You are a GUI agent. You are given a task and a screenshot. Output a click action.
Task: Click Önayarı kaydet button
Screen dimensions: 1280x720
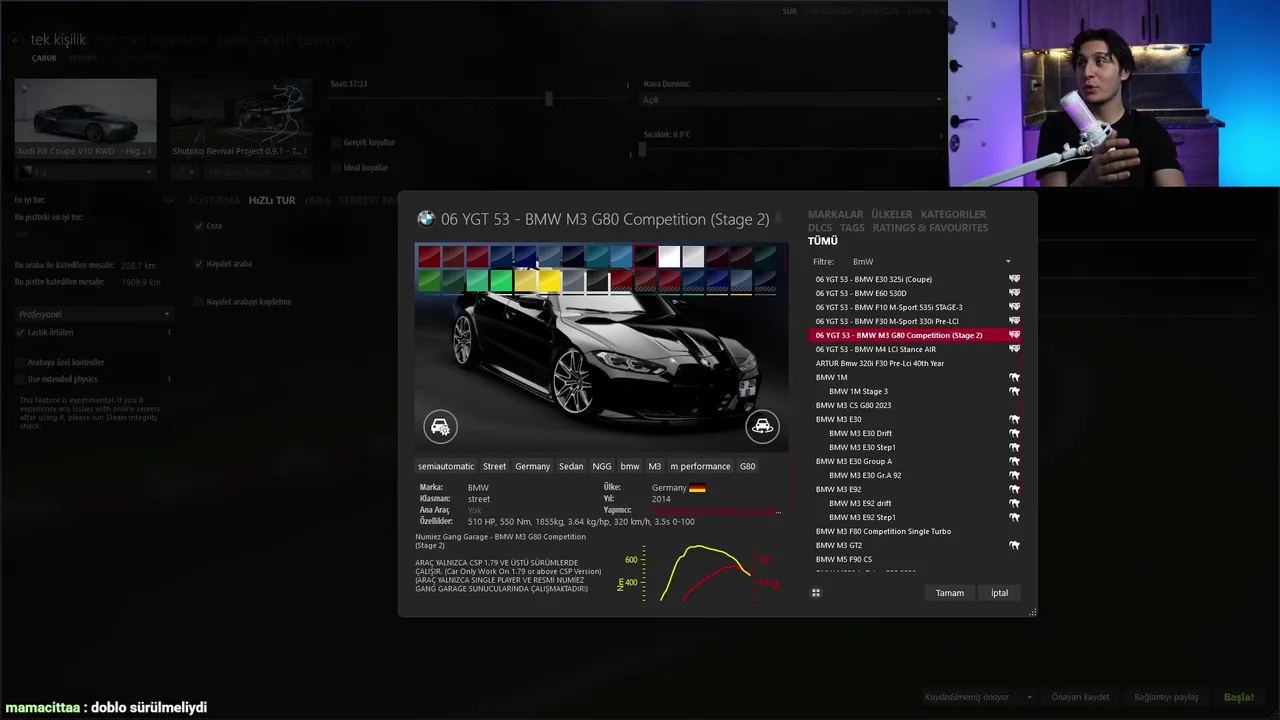tap(1081, 697)
